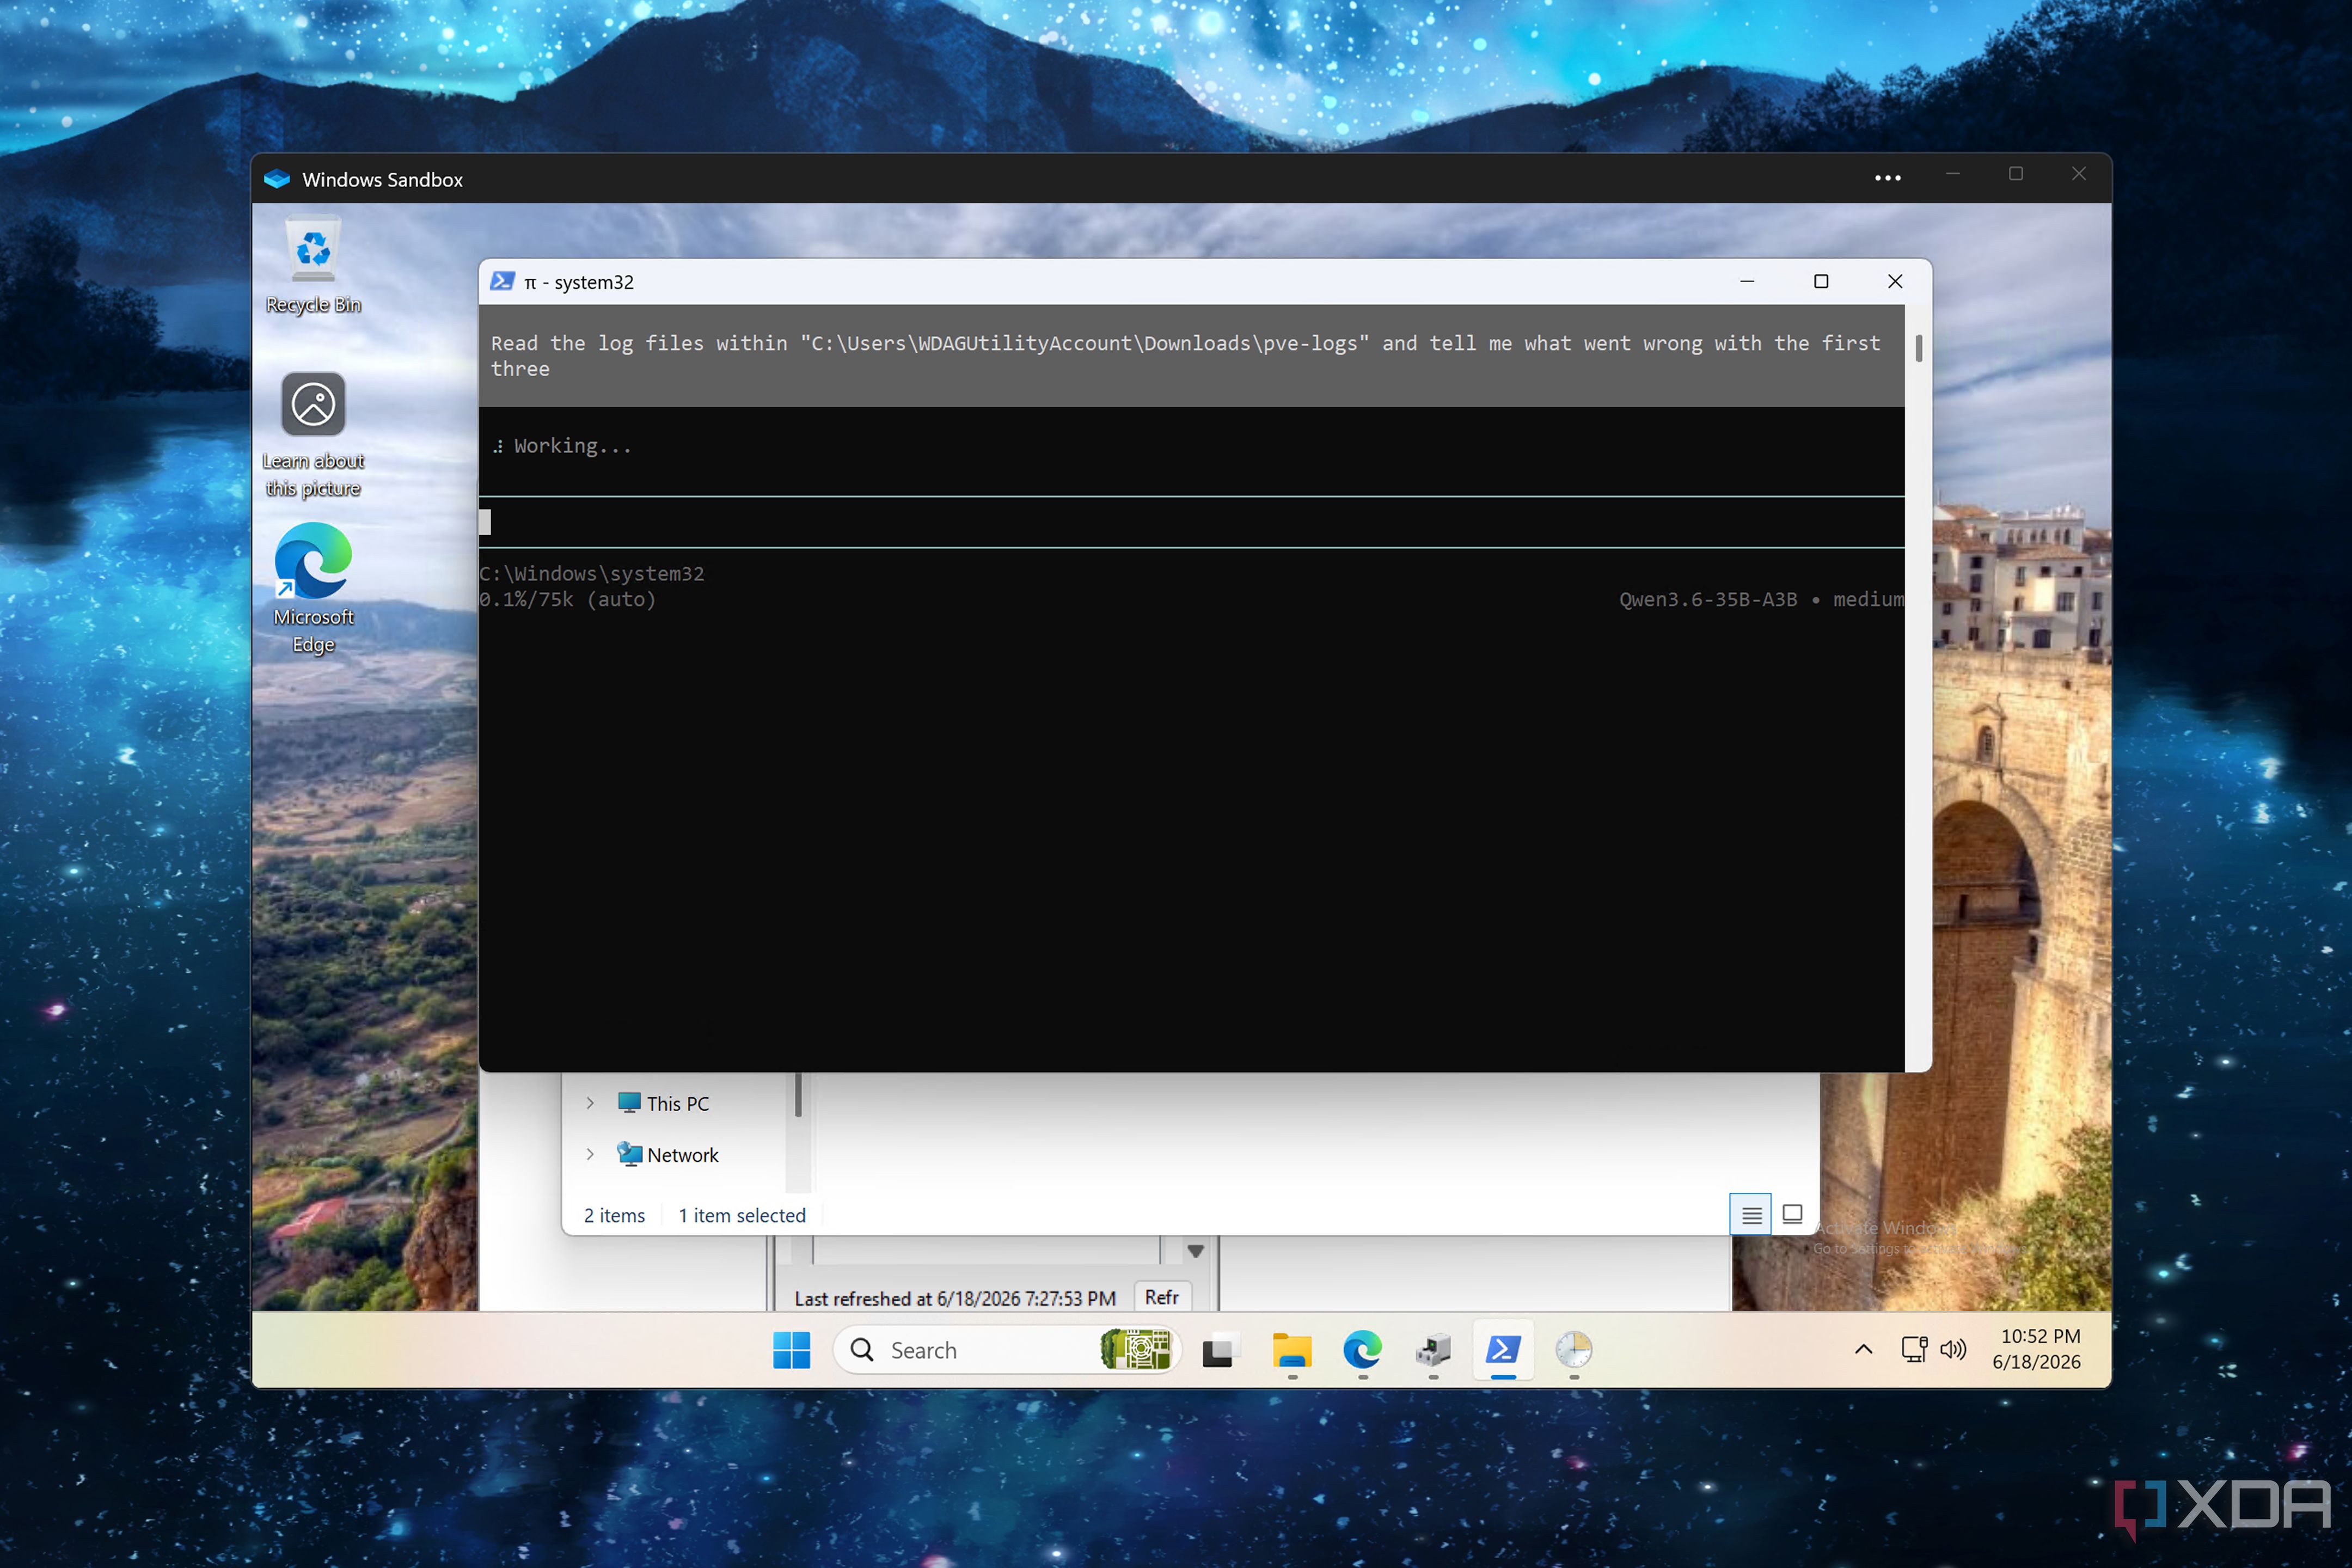
Task: Click the Windows Sandbox logo in its title bar
Action: click(277, 179)
